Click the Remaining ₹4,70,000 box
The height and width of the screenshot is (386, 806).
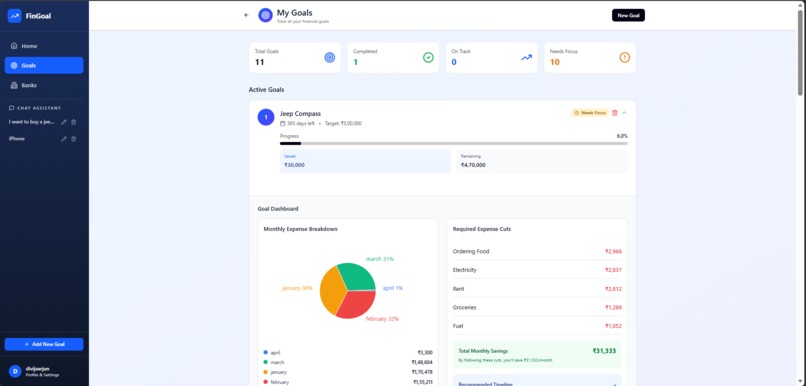pyautogui.click(x=542, y=161)
